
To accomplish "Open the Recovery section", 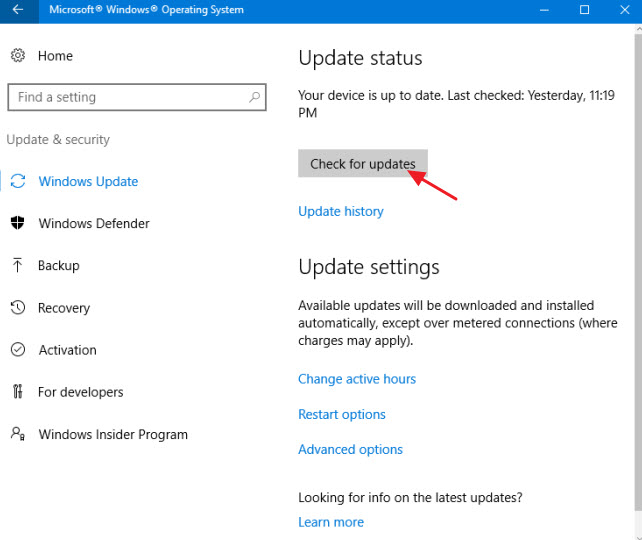I will (64, 308).
